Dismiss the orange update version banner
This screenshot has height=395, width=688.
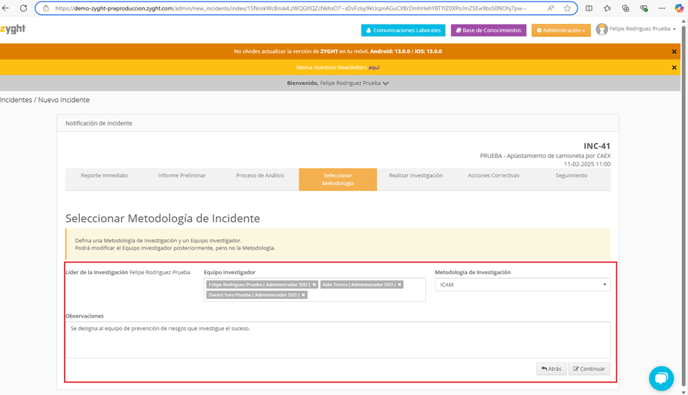pyautogui.click(x=674, y=52)
